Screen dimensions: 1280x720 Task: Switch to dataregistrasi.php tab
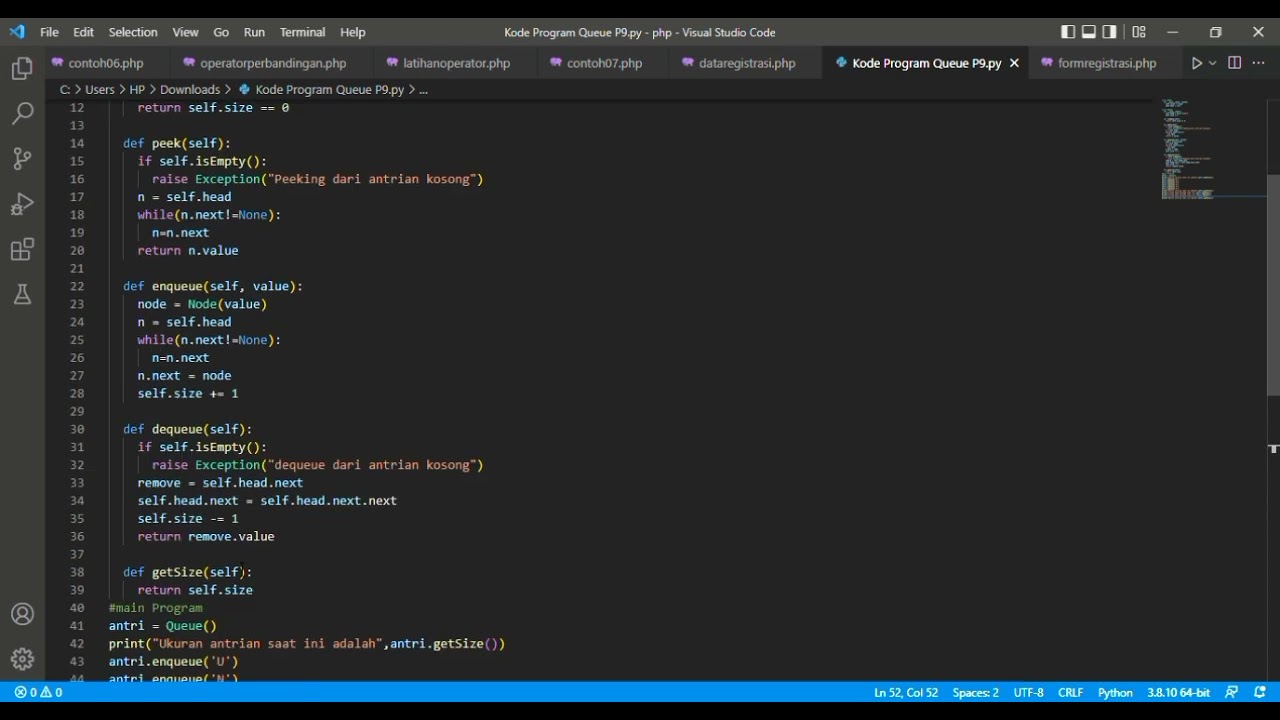tap(747, 63)
